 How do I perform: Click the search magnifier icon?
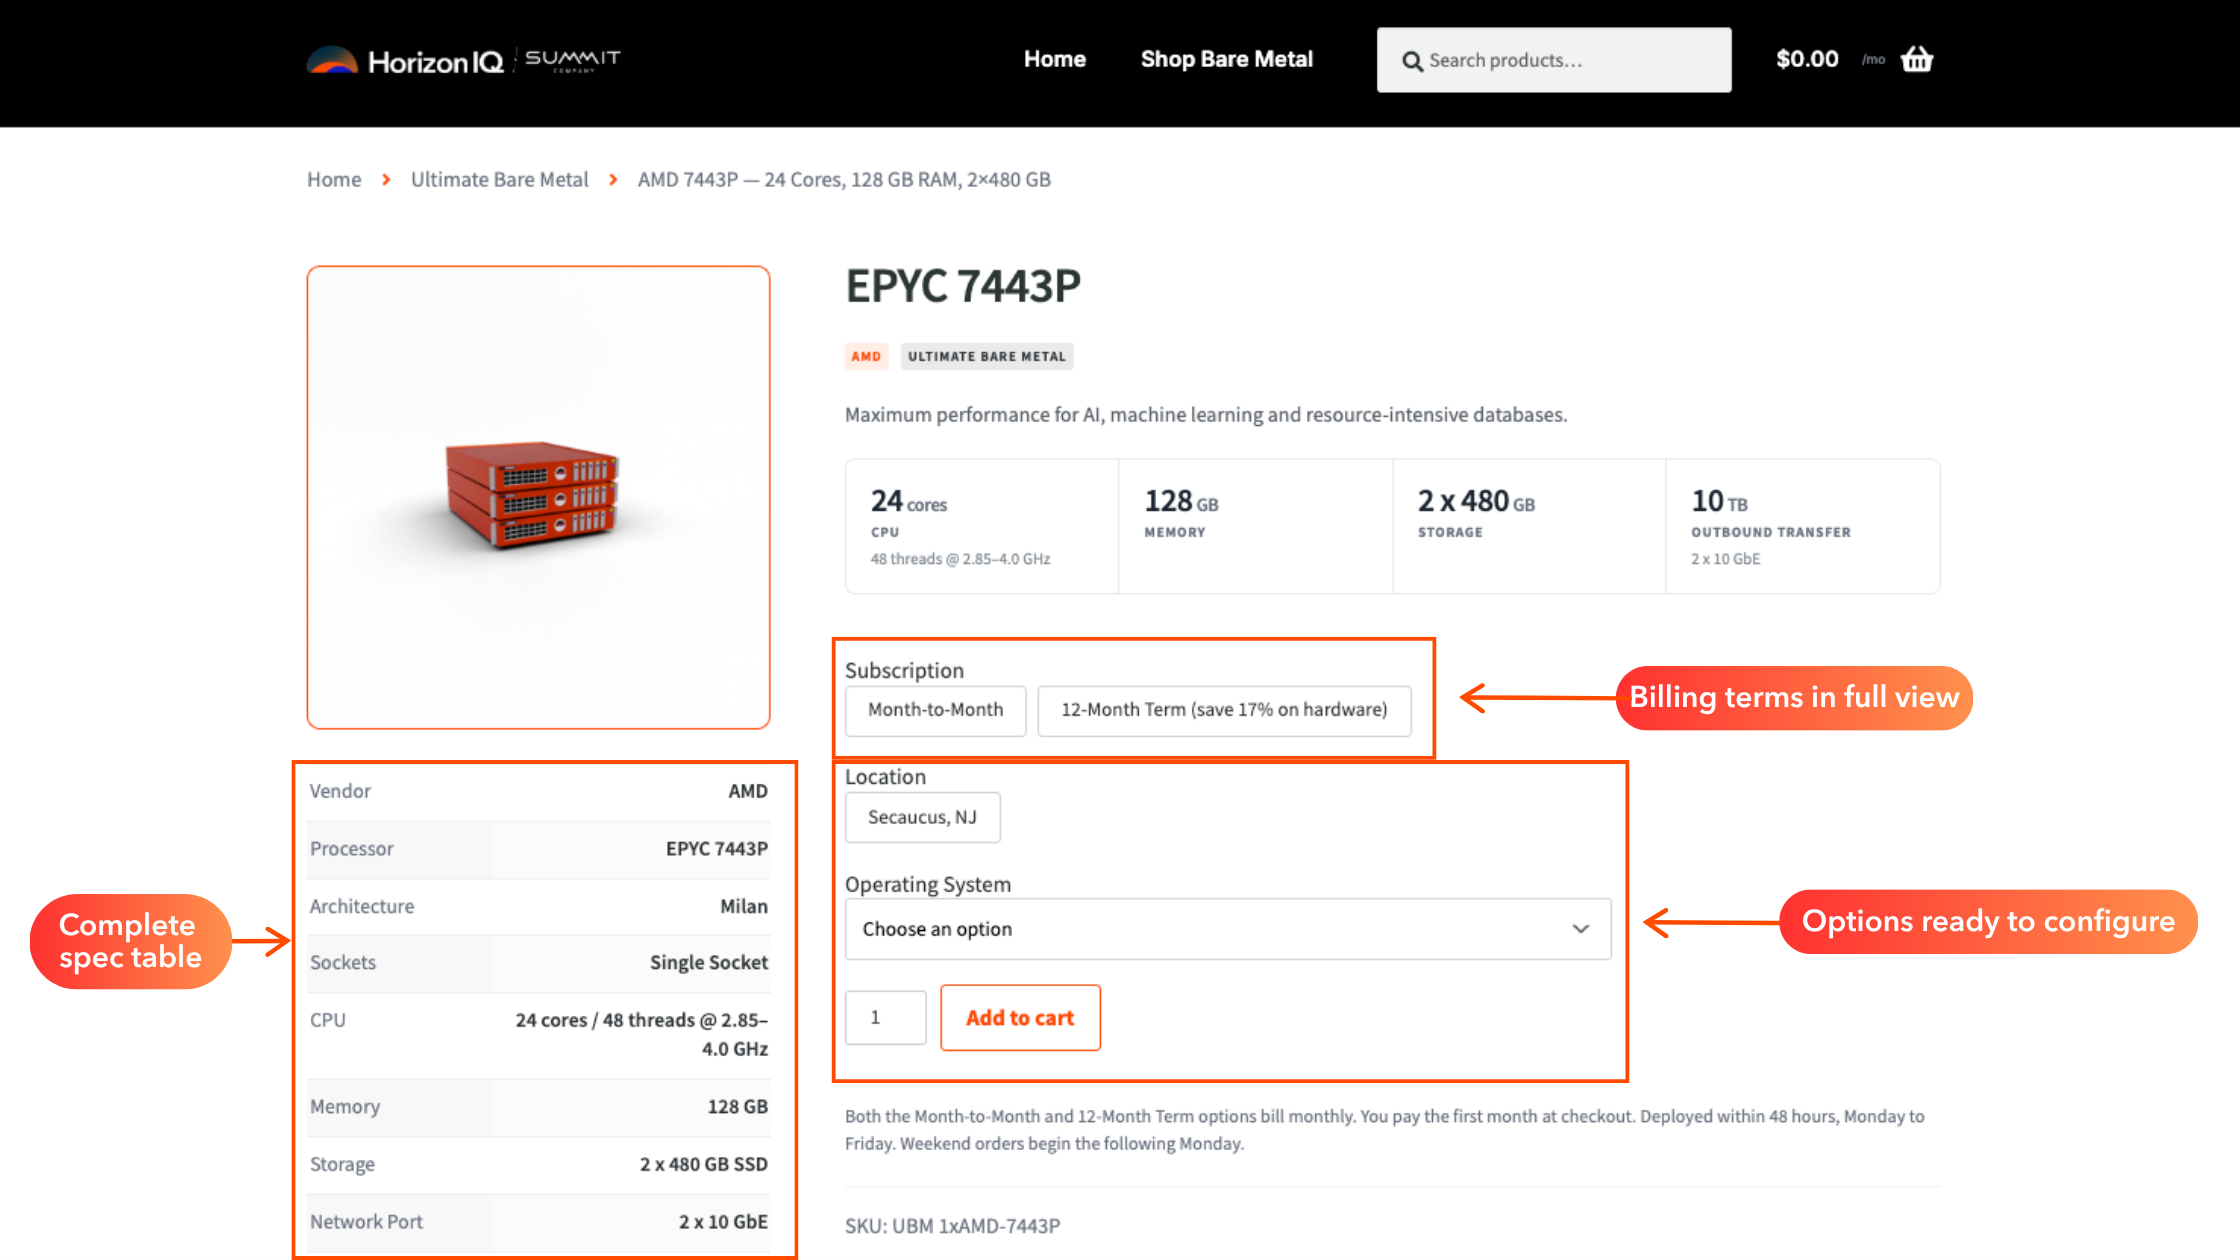coord(1412,61)
